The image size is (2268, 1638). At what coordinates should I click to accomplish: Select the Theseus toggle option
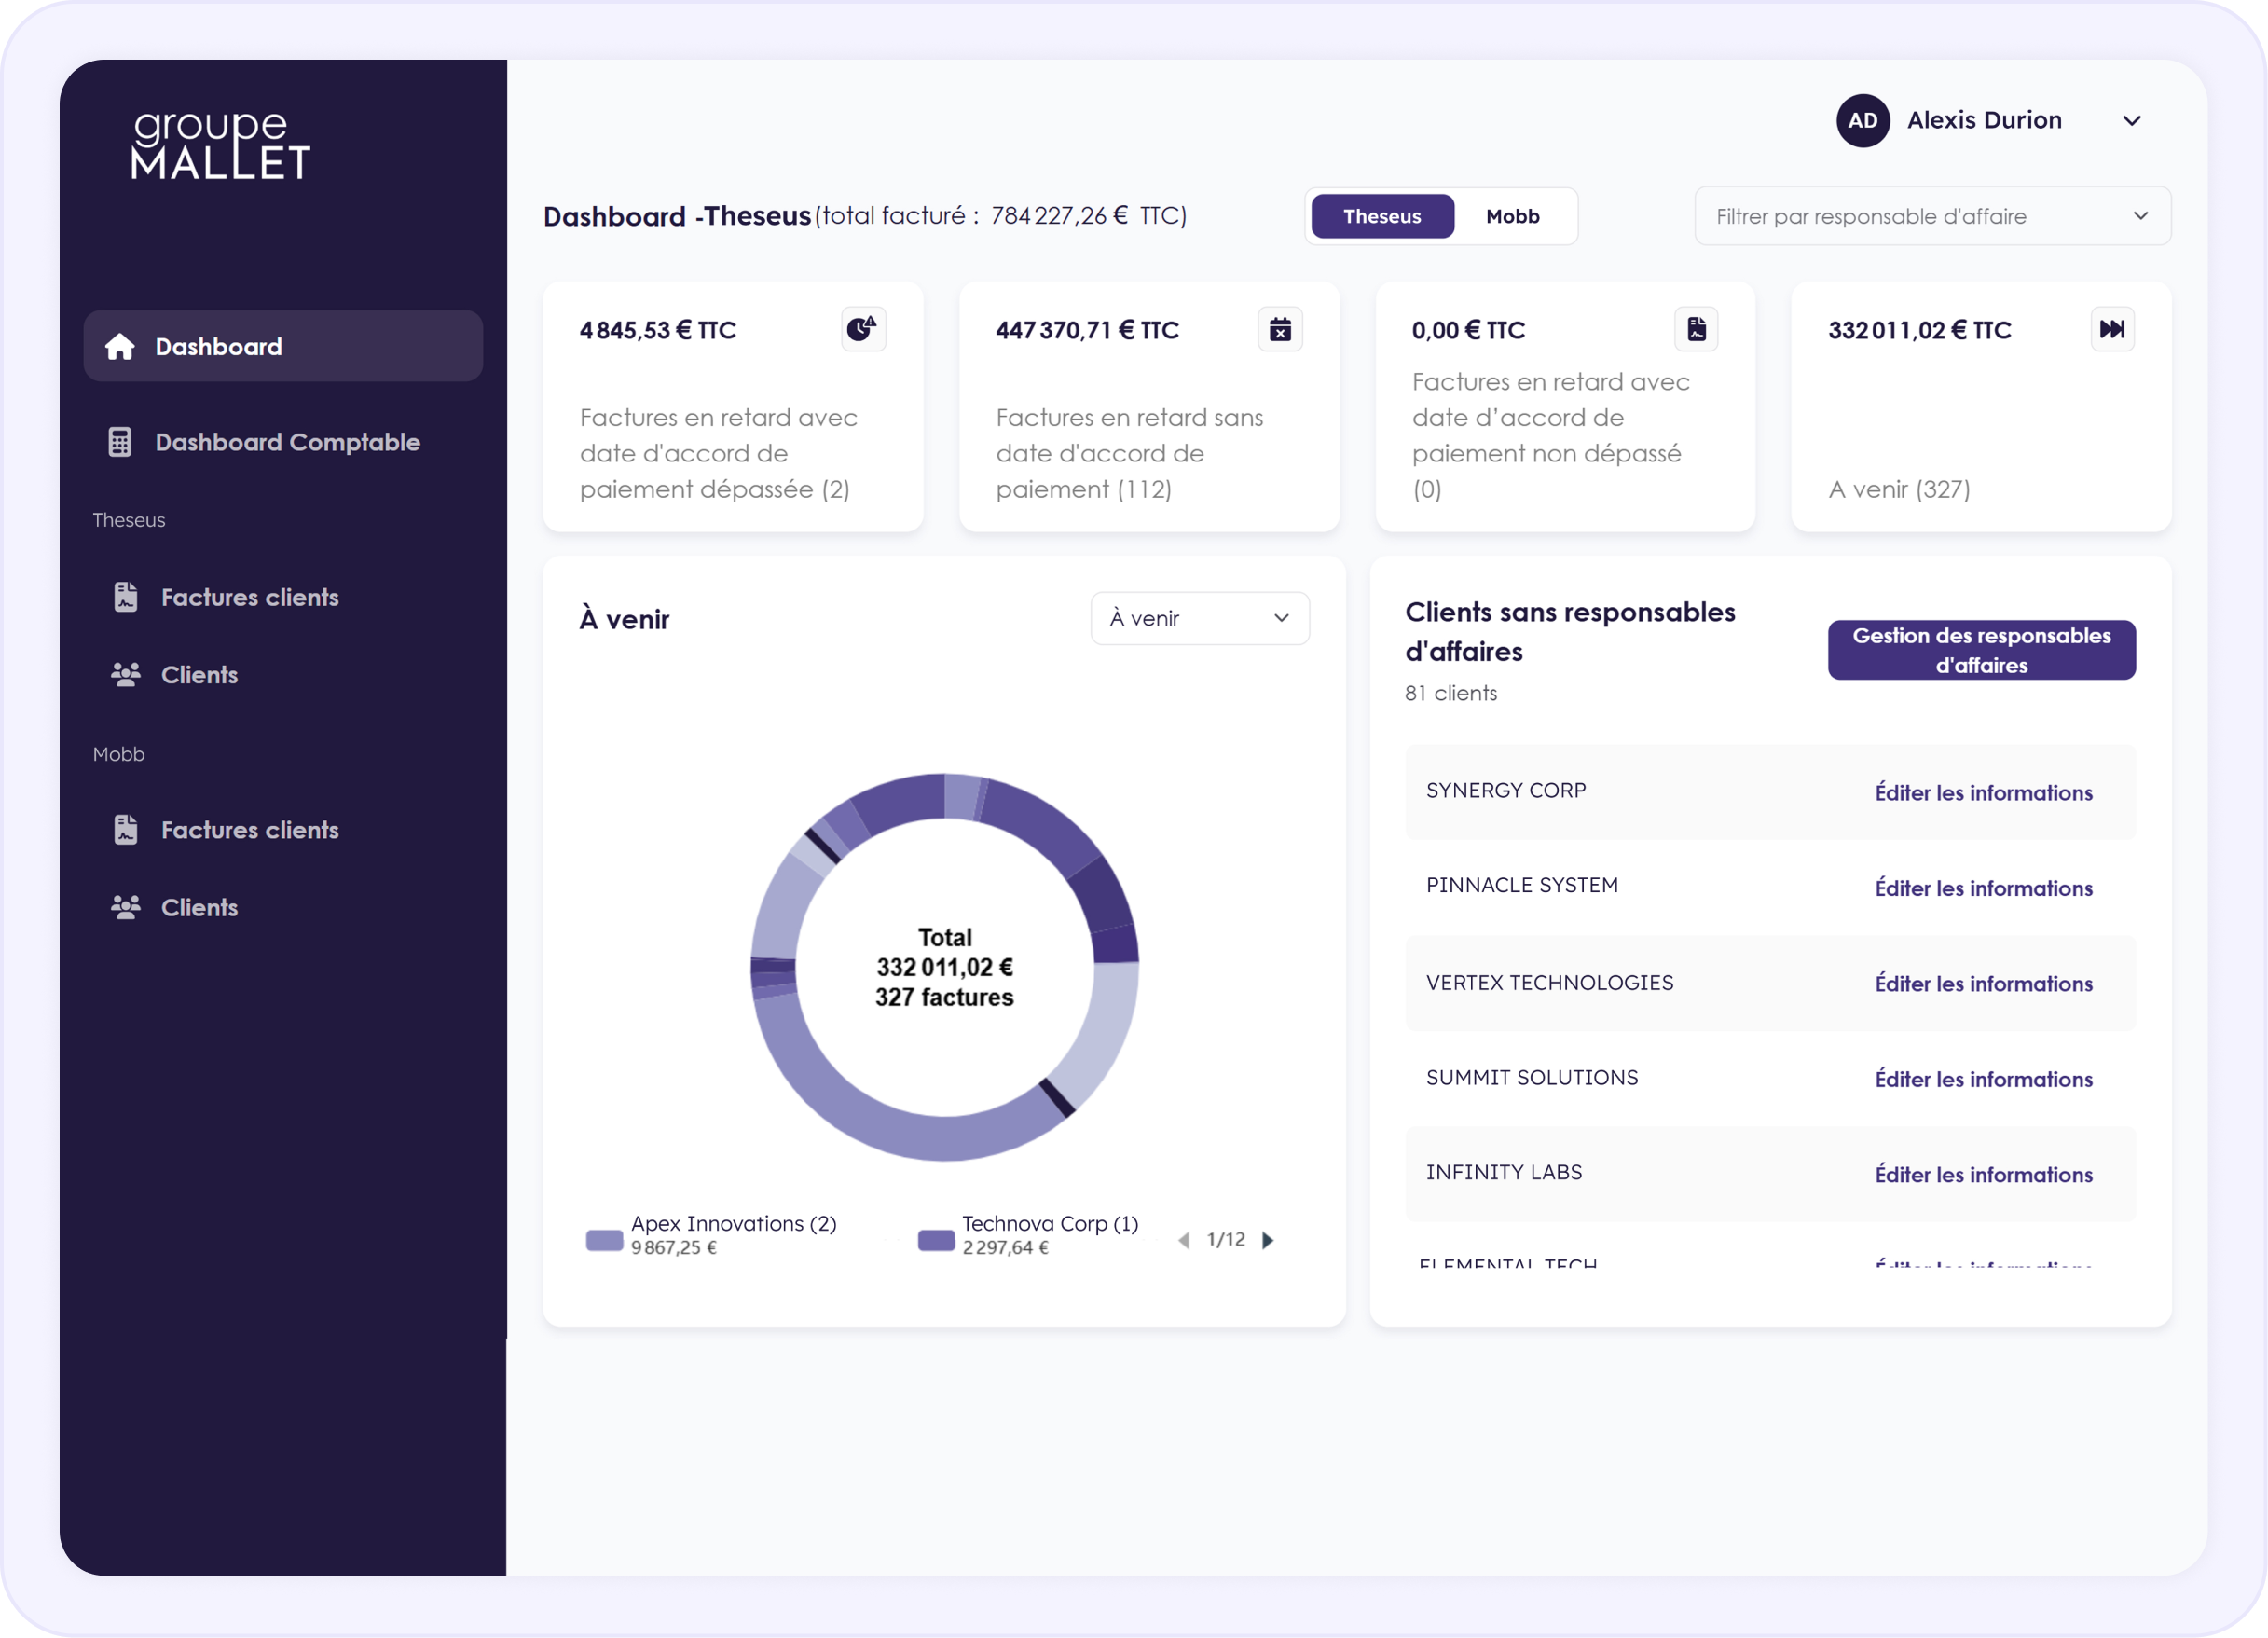click(1382, 216)
